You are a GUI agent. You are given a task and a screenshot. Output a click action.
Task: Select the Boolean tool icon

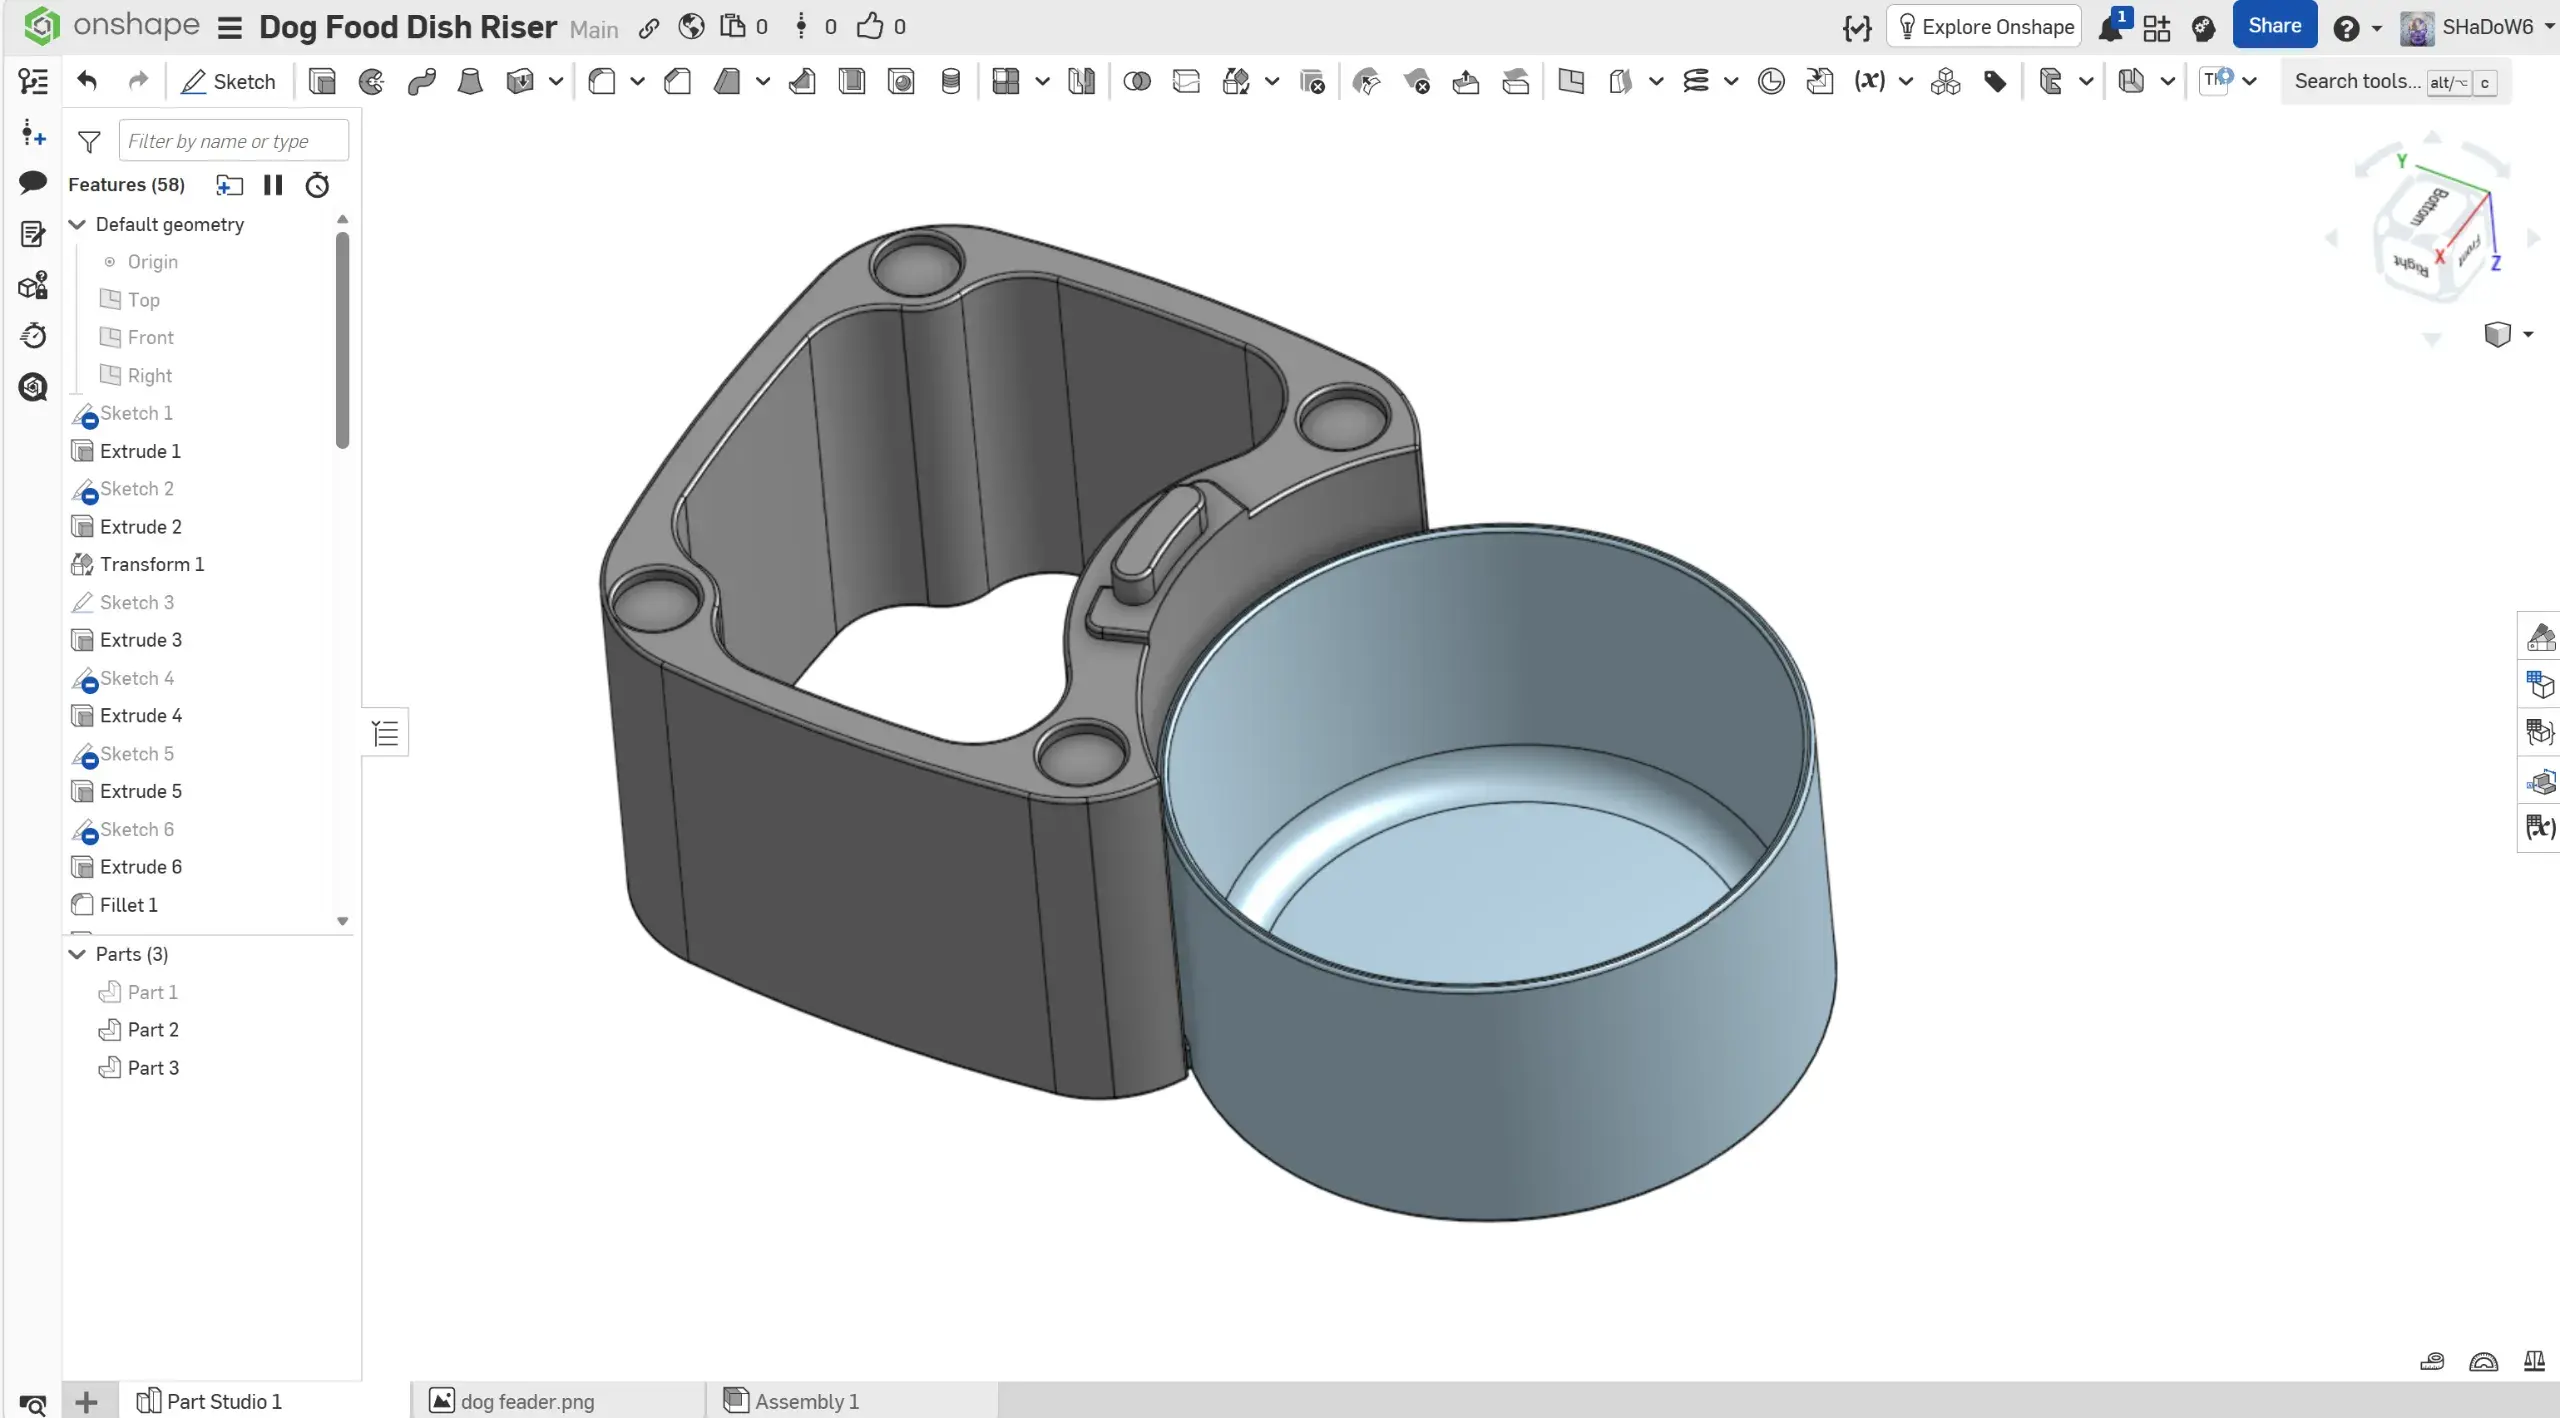pos(1137,81)
